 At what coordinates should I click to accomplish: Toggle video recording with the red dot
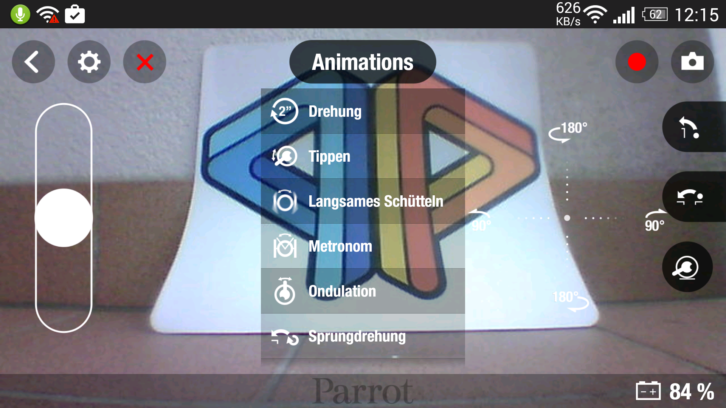pyautogui.click(x=637, y=62)
